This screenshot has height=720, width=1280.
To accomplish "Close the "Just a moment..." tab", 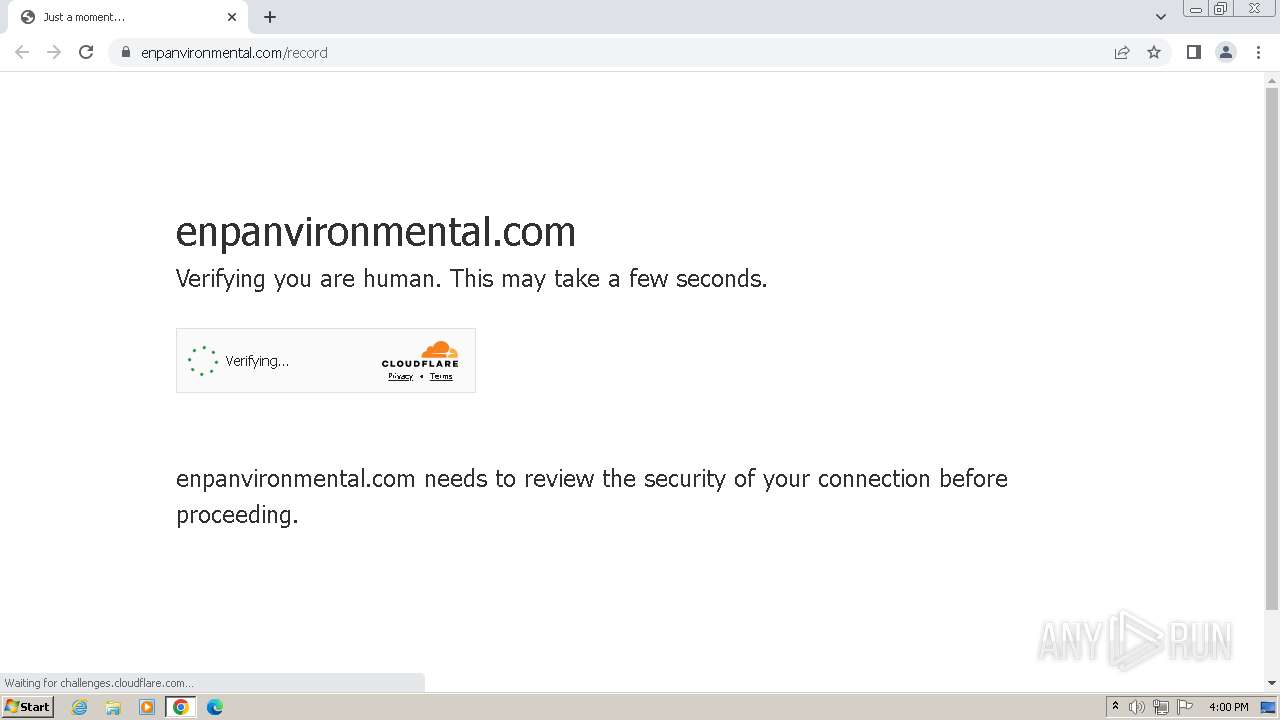I will click(232, 17).
